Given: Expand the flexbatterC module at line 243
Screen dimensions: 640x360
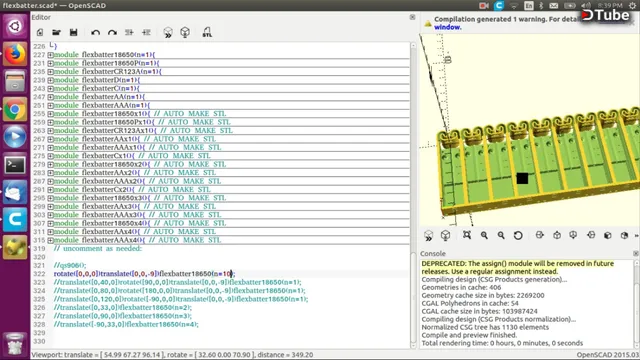Looking at the screenshot, I should [50, 89].
